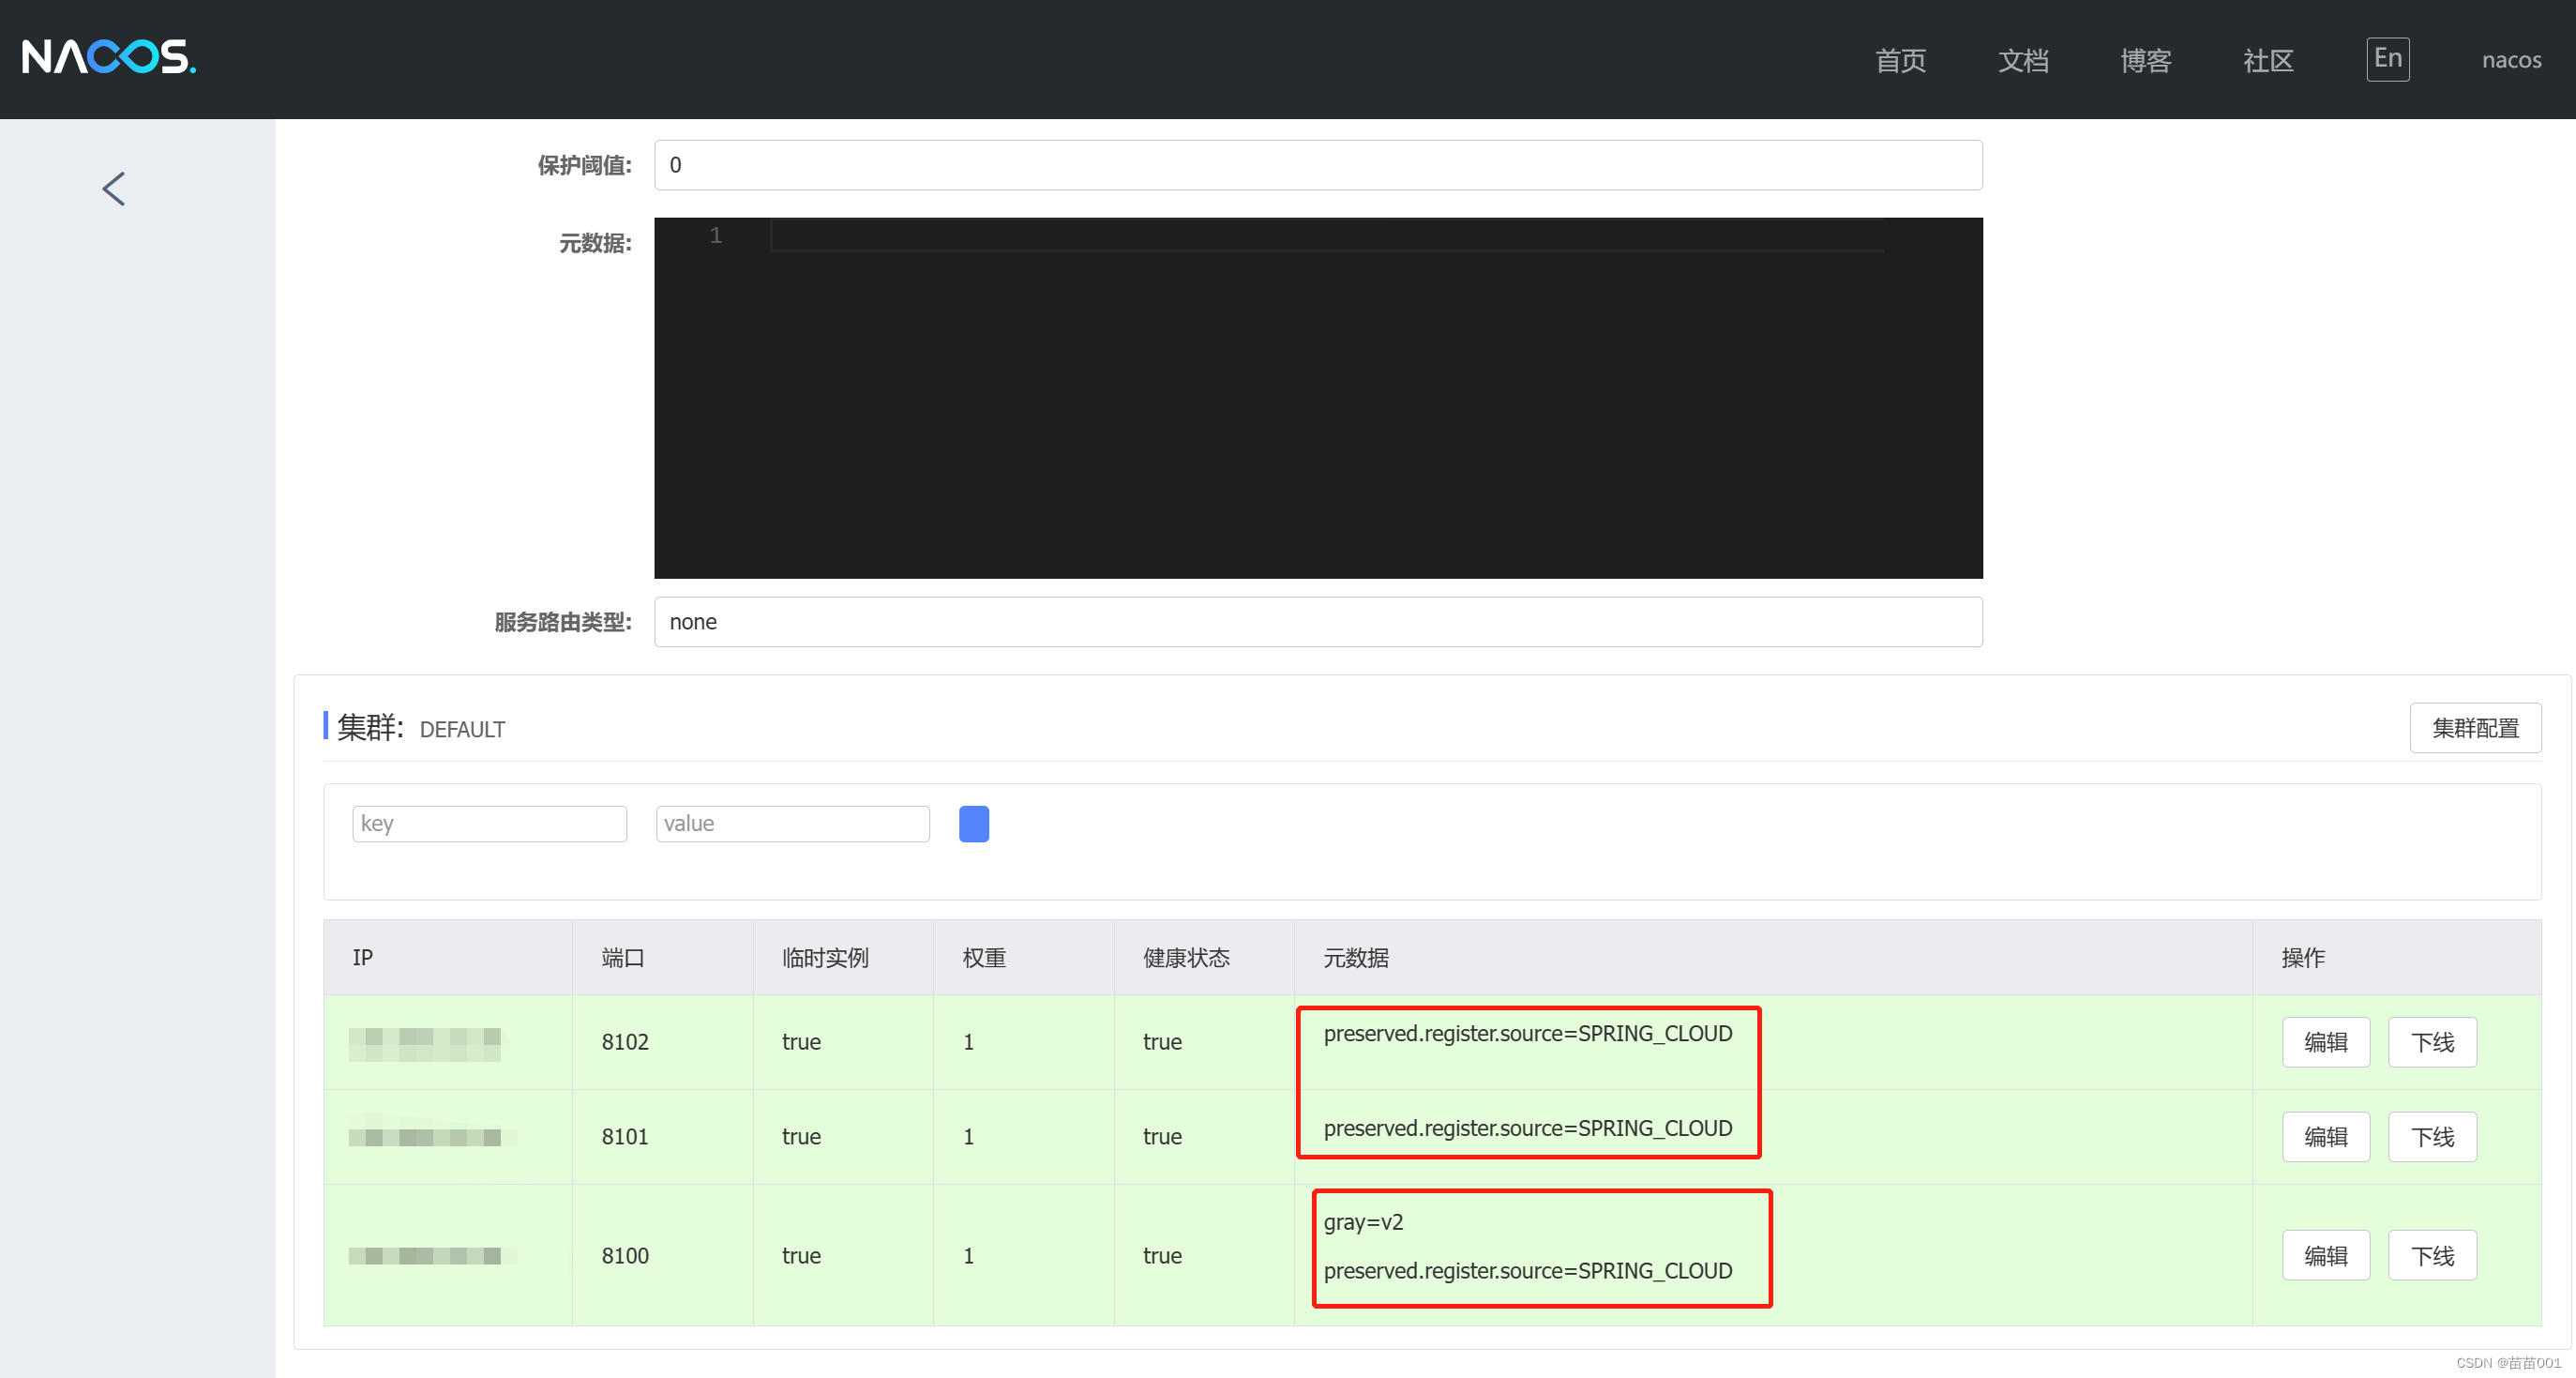
Task: Focus the metadata key filter field
Action: click(489, 823)
